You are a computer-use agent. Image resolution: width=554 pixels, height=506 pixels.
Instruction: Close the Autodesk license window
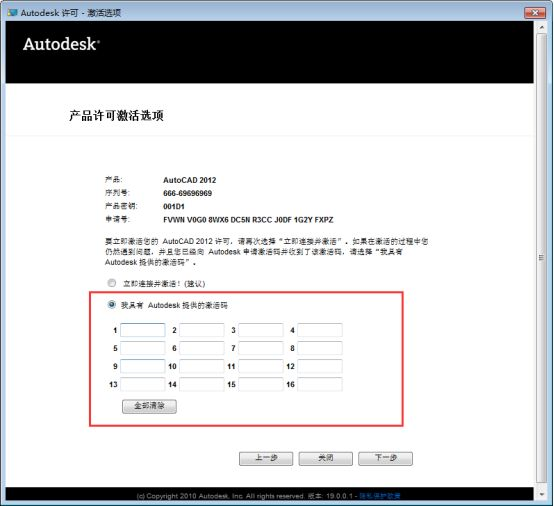coord(535,13)
